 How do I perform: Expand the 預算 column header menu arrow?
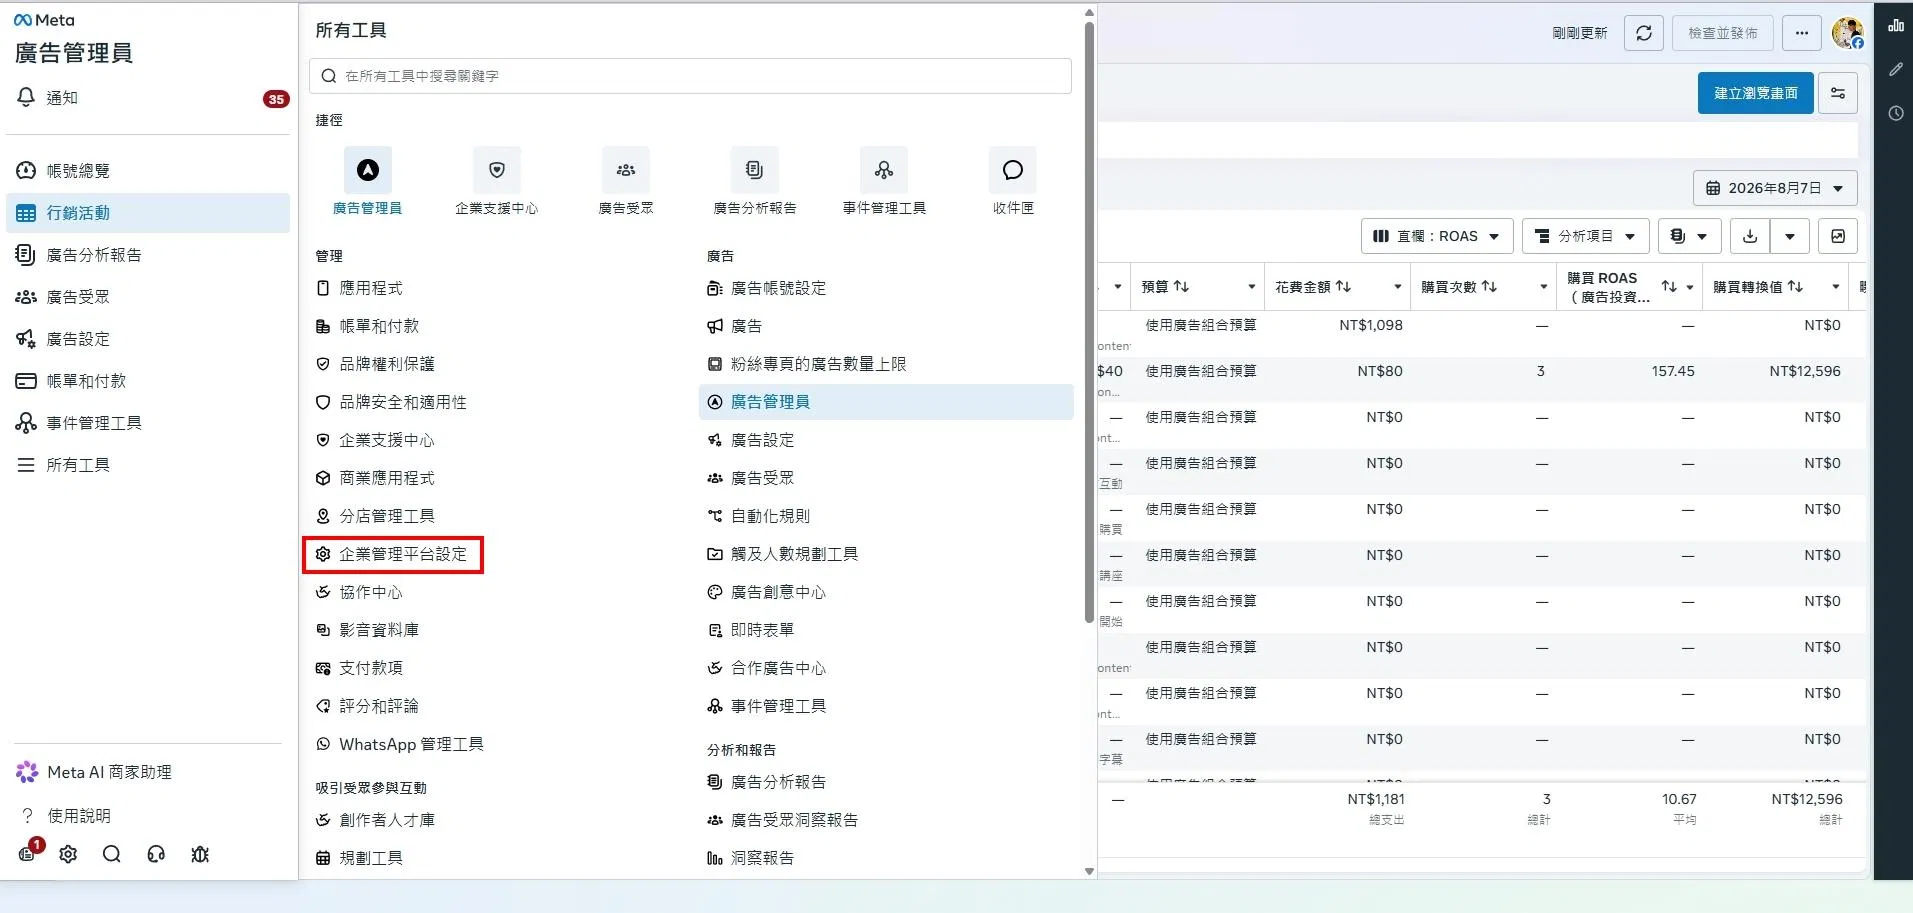click(x=1251, y=287)
